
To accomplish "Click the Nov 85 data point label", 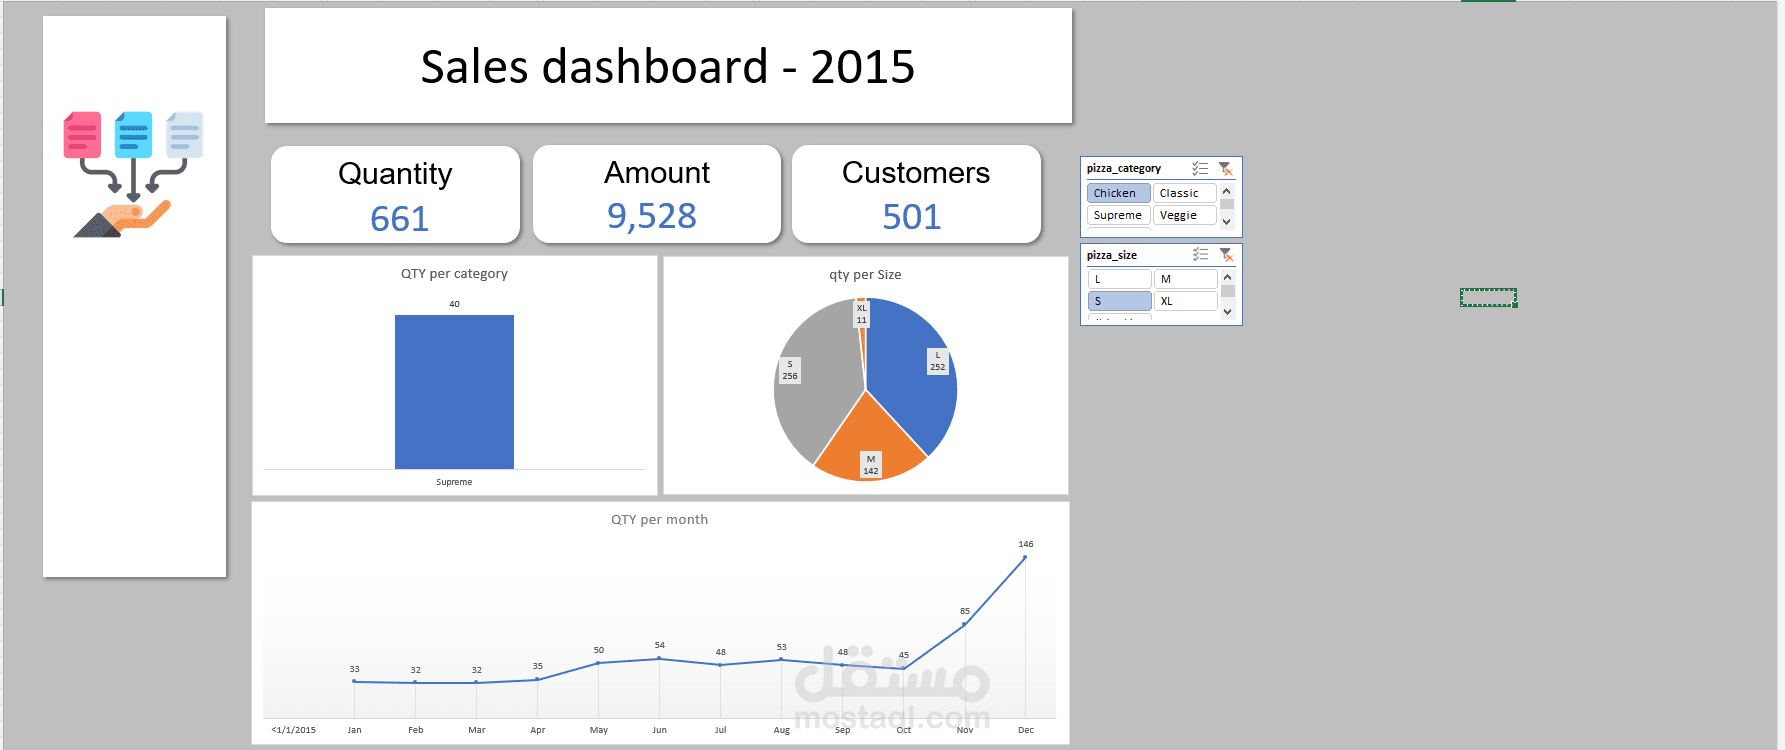I will tap(965, 611).
